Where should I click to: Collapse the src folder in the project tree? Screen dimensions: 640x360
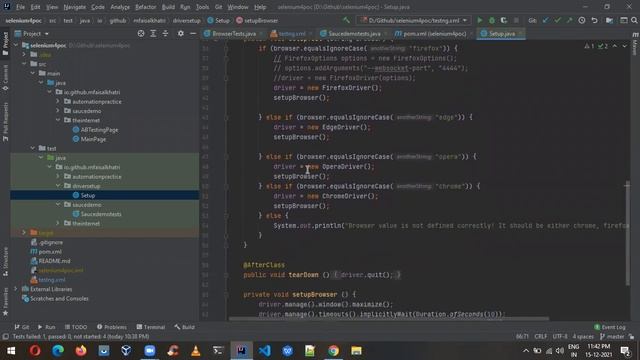[24, 64]
